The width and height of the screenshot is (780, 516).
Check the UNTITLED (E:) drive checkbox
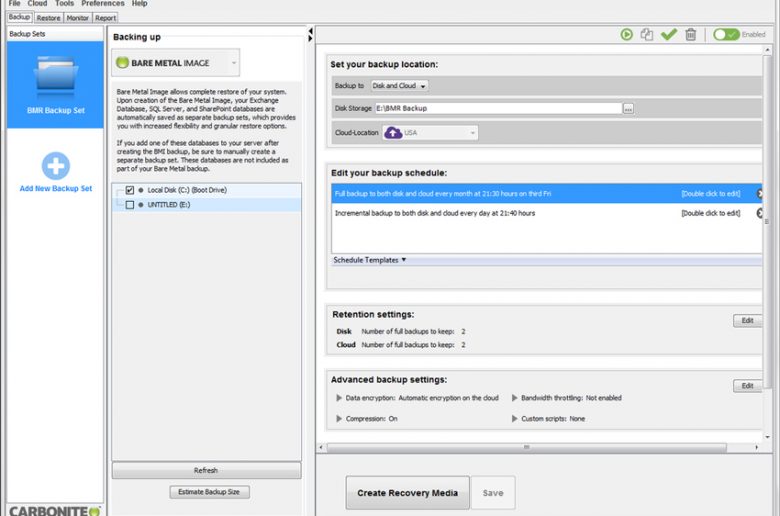[x=130, y=205]
